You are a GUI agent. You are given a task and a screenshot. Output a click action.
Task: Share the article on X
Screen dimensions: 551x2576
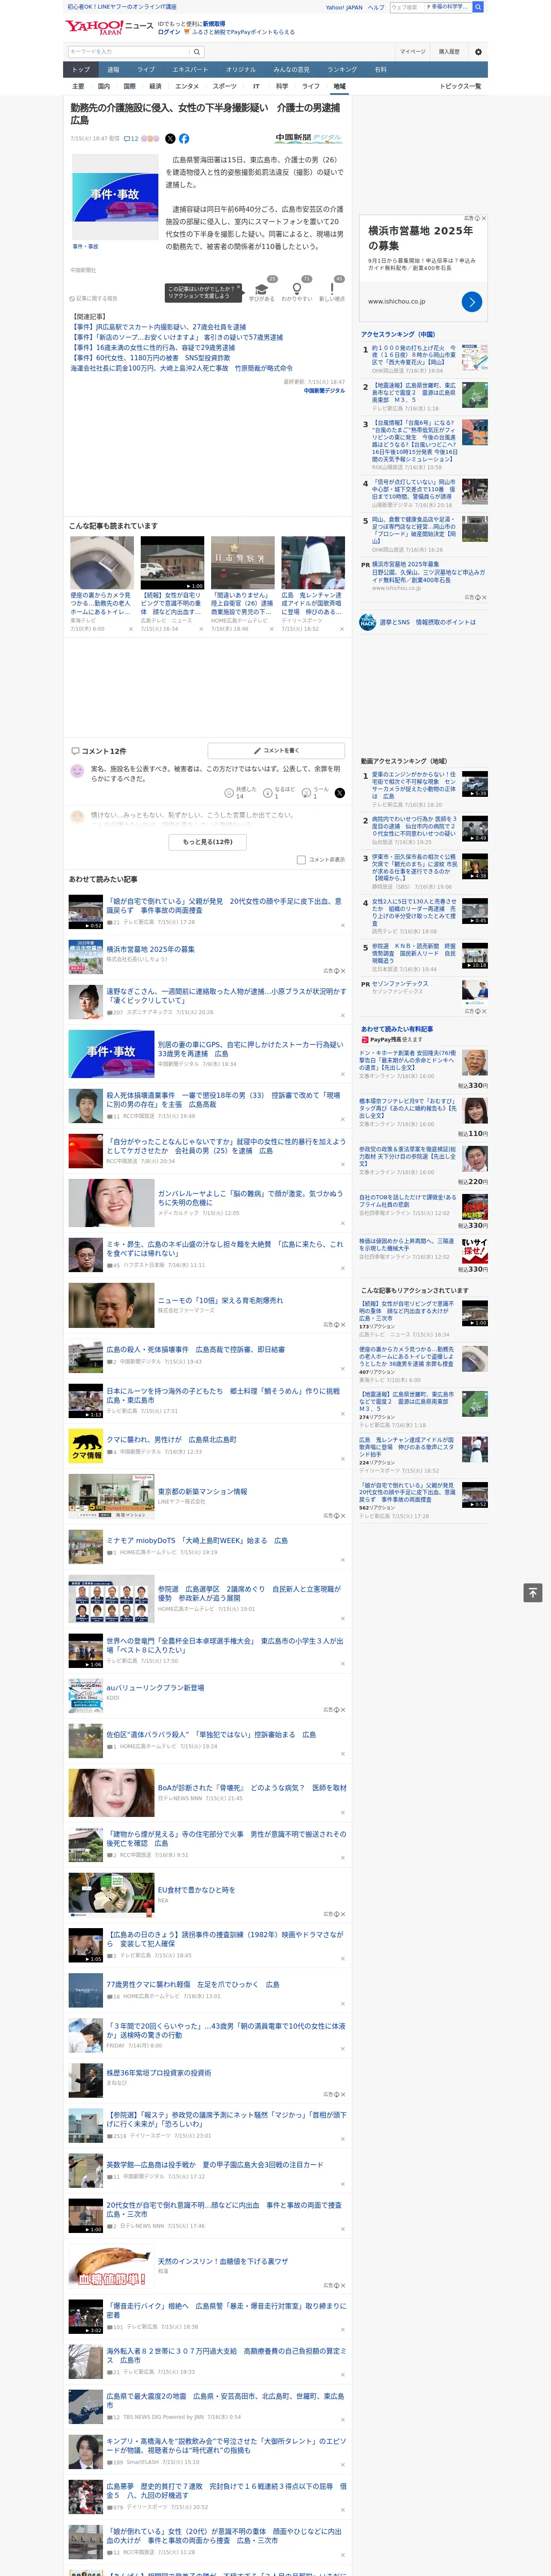(x=170, y=139)
